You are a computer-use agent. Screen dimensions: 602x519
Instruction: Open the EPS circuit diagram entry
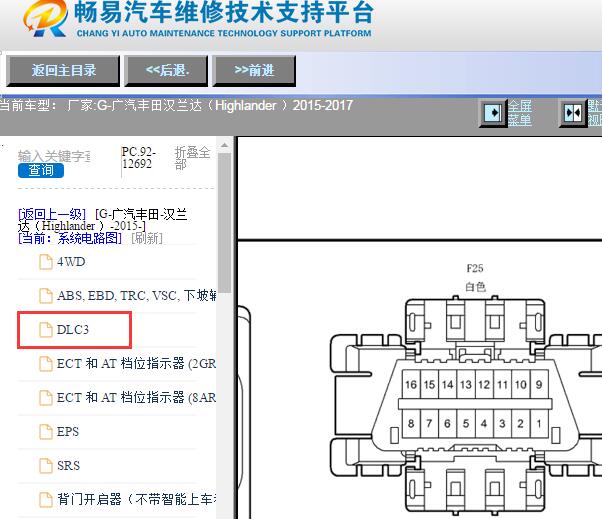[68, 432]
